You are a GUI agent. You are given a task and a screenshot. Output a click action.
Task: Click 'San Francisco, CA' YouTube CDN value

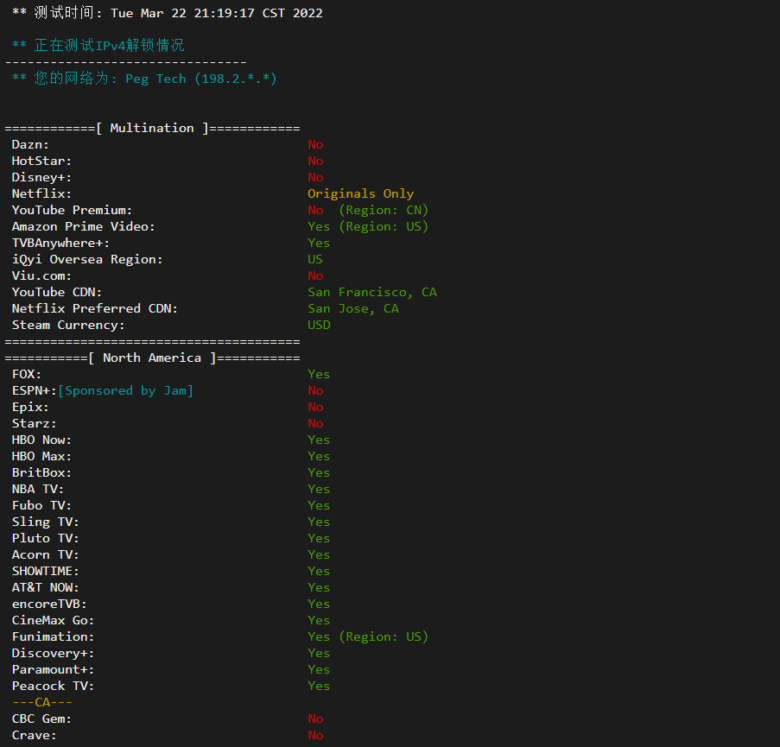click(x=372, y=292)
